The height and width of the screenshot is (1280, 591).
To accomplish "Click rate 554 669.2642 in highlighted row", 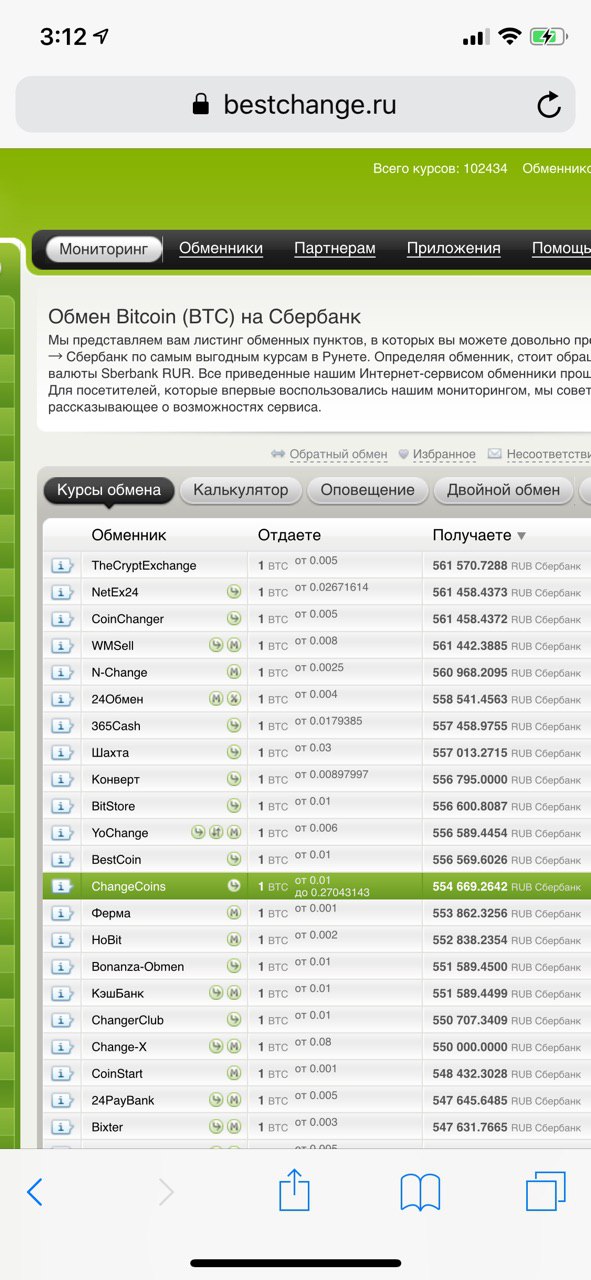I will tap(470, 887).
